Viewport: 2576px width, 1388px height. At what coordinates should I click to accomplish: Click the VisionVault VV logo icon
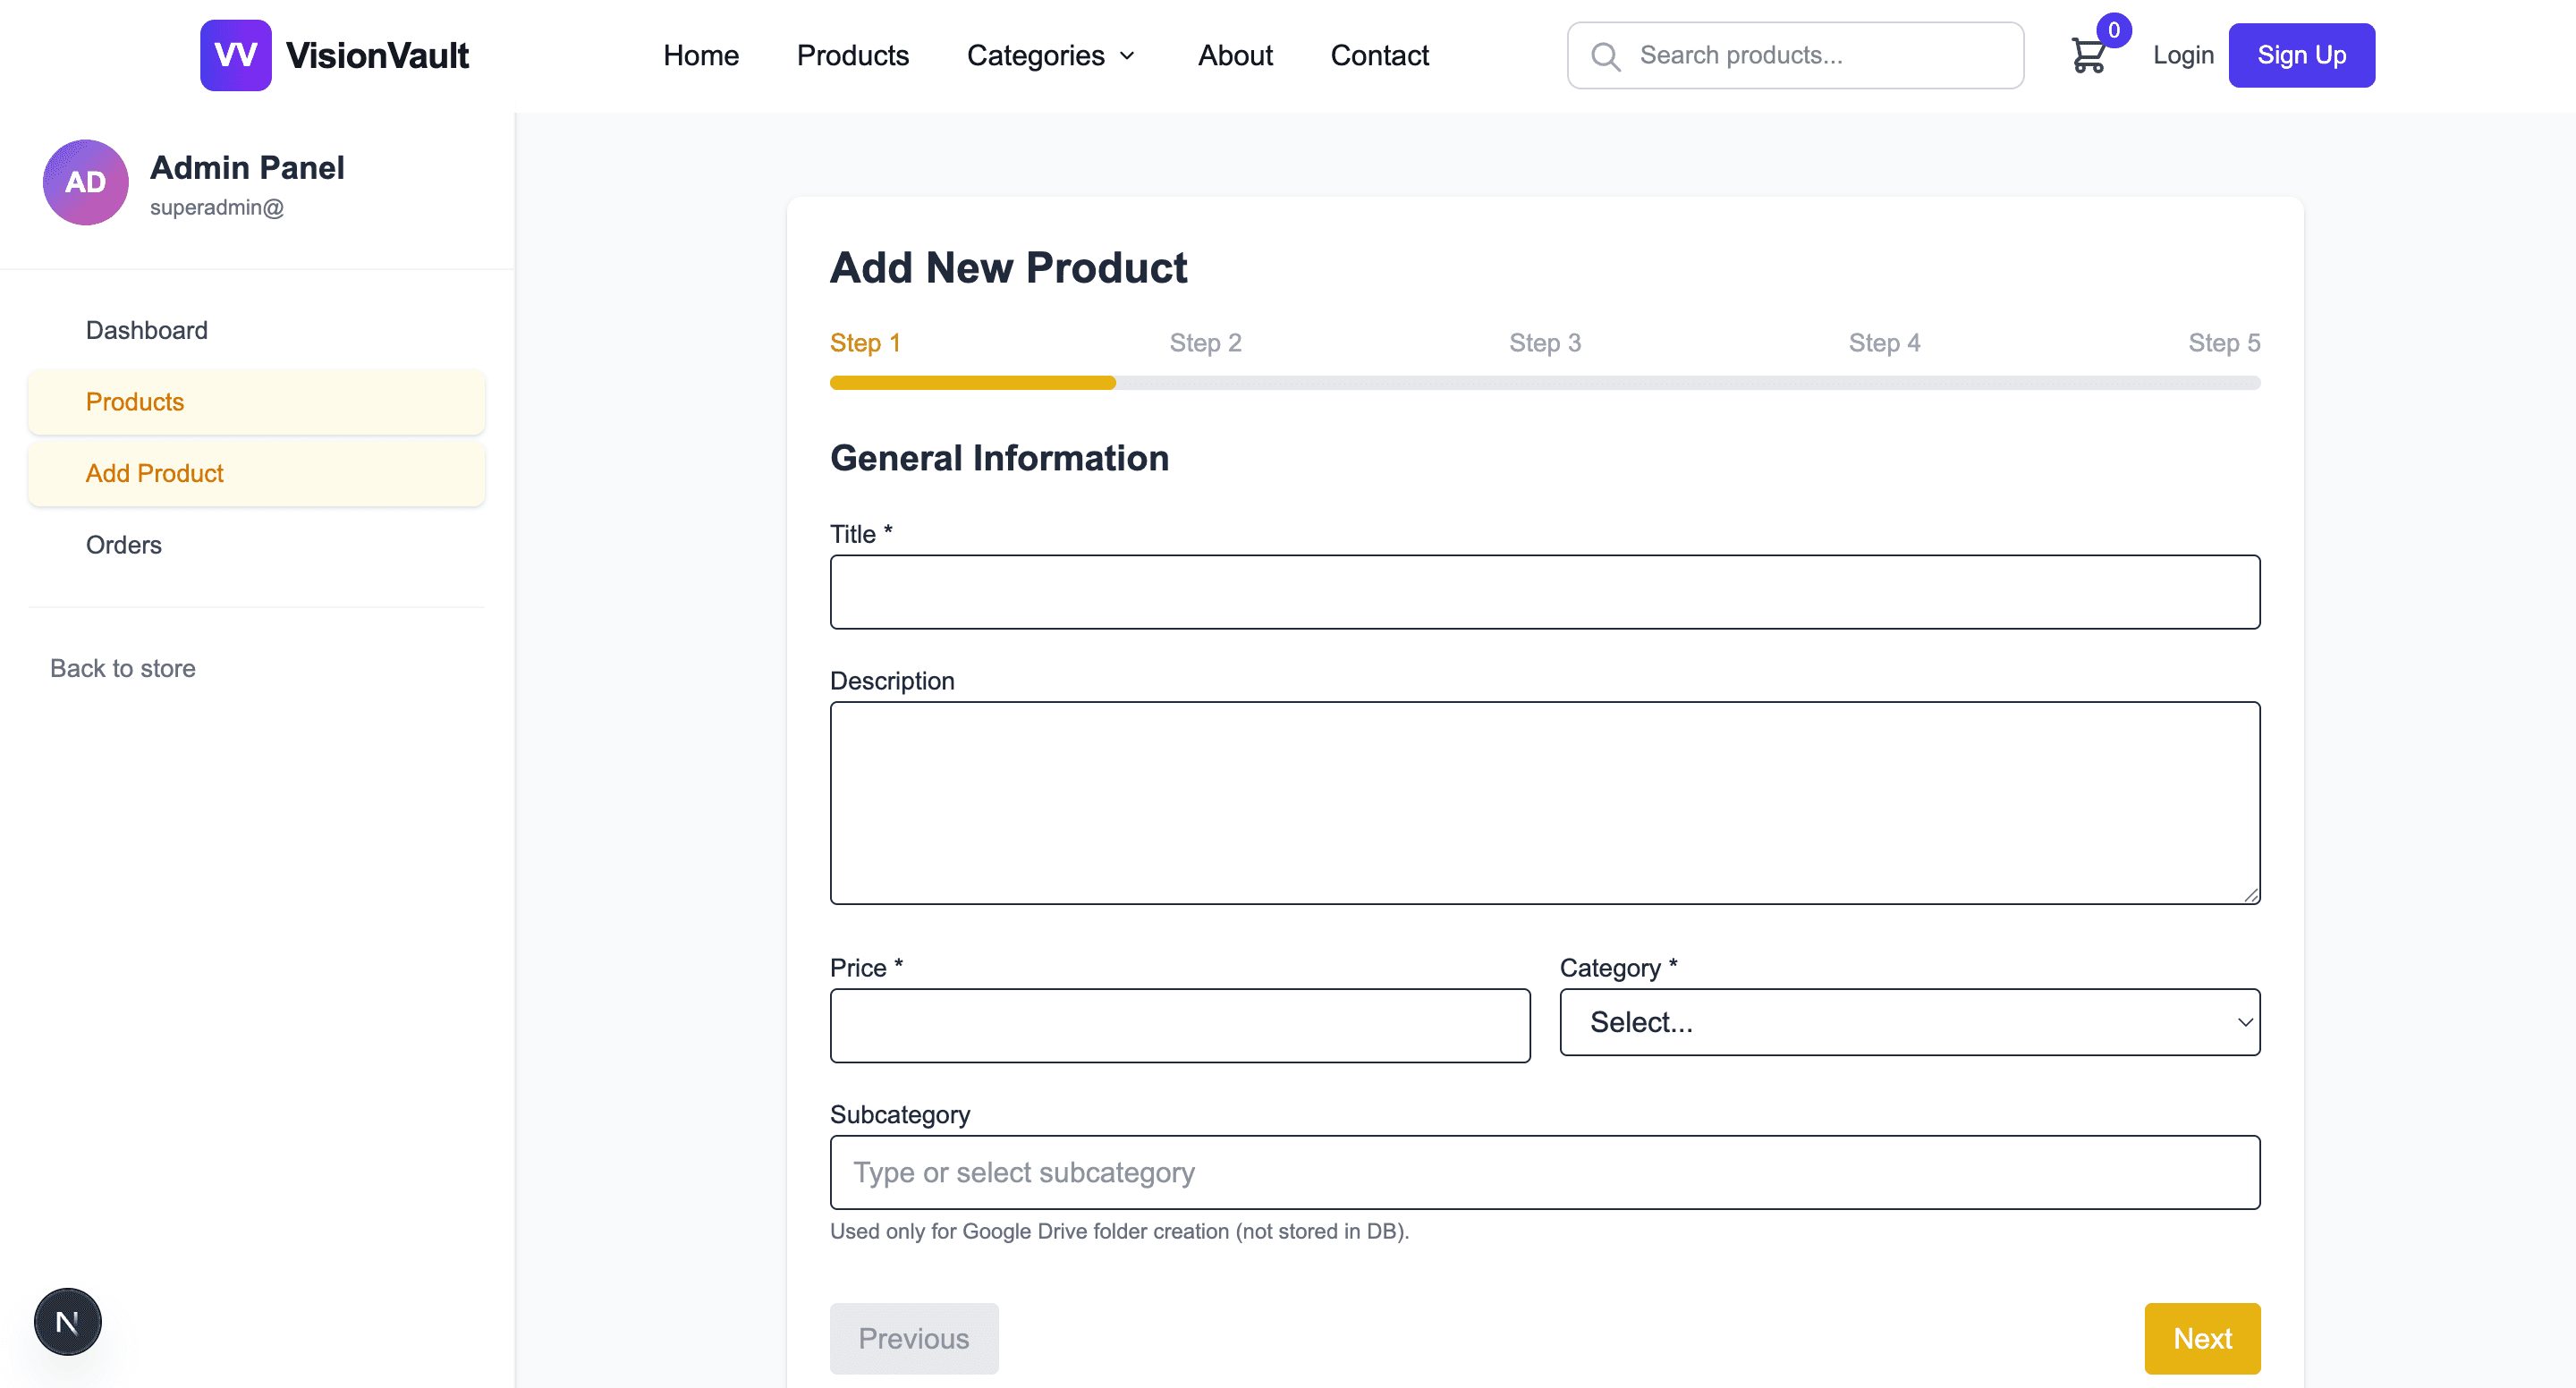point(235,55)
